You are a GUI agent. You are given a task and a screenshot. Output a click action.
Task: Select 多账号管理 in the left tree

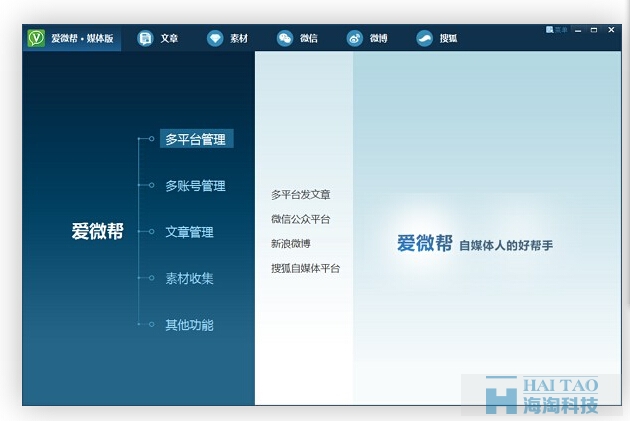pos(195,186)
